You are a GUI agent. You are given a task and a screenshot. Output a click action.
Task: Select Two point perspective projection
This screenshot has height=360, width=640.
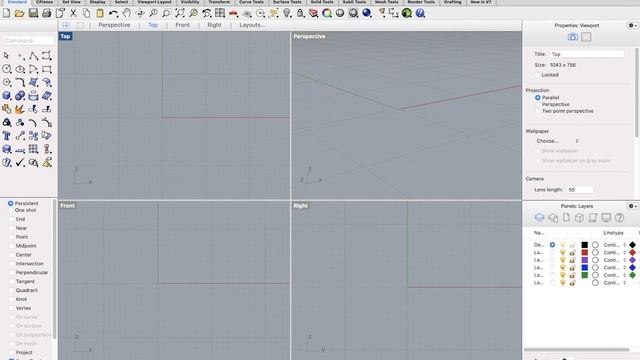coord(538,111)
